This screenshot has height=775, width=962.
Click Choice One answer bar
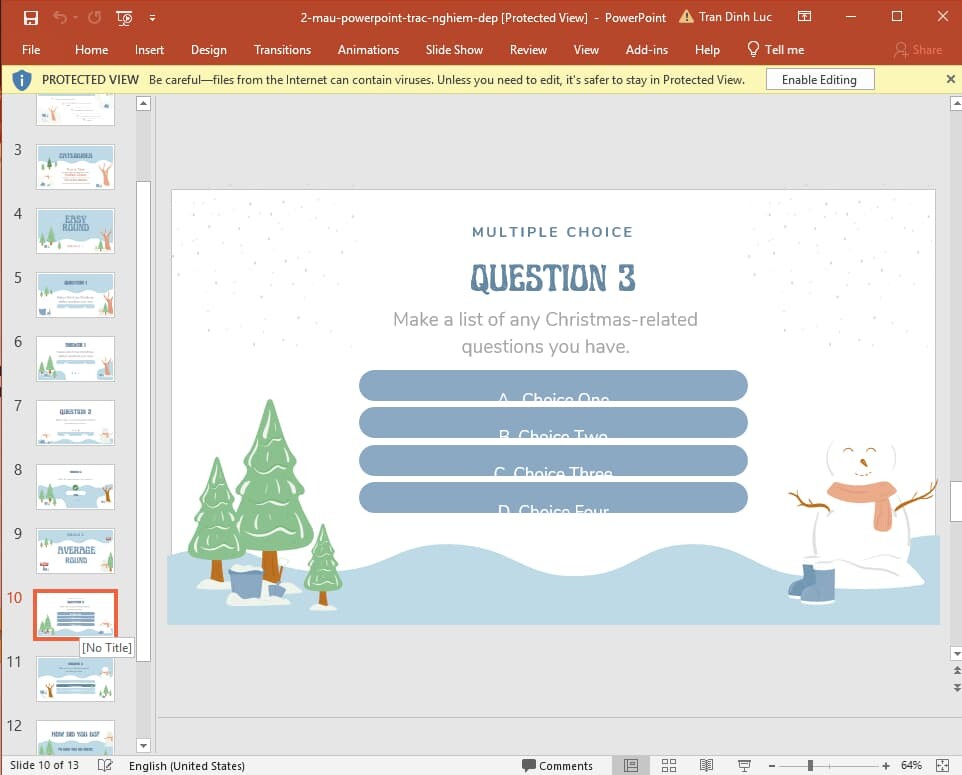[x=553, y=385]
